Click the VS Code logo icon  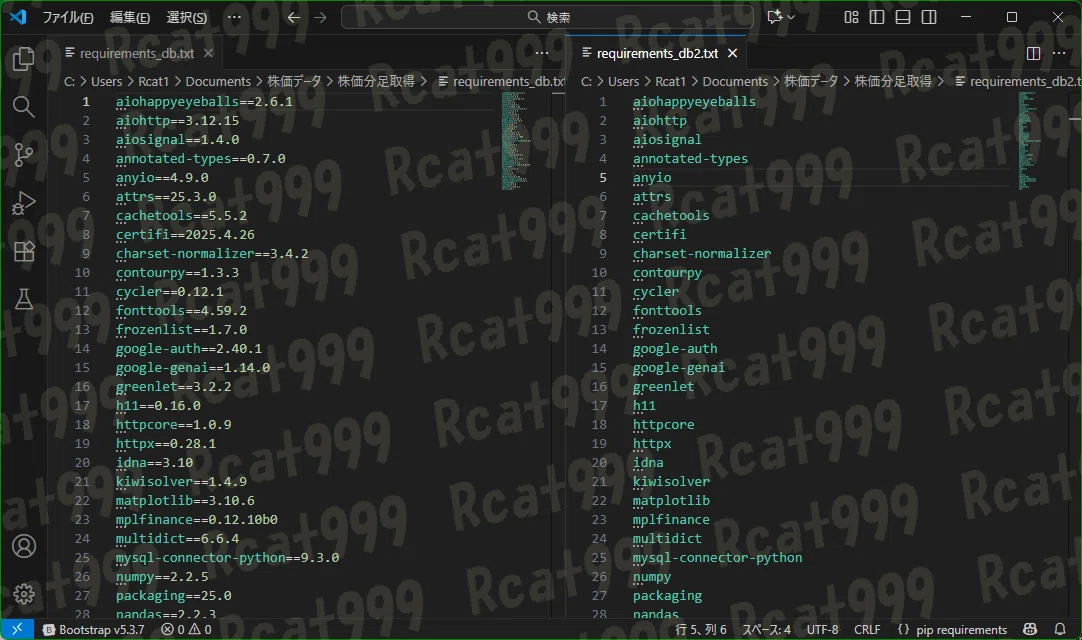[x=18, y=17]
